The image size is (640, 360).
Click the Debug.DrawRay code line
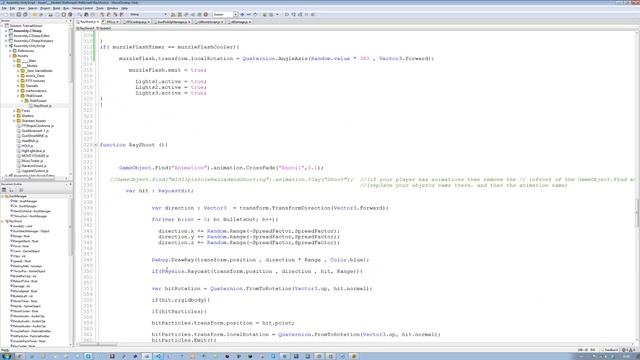point(260,260)
